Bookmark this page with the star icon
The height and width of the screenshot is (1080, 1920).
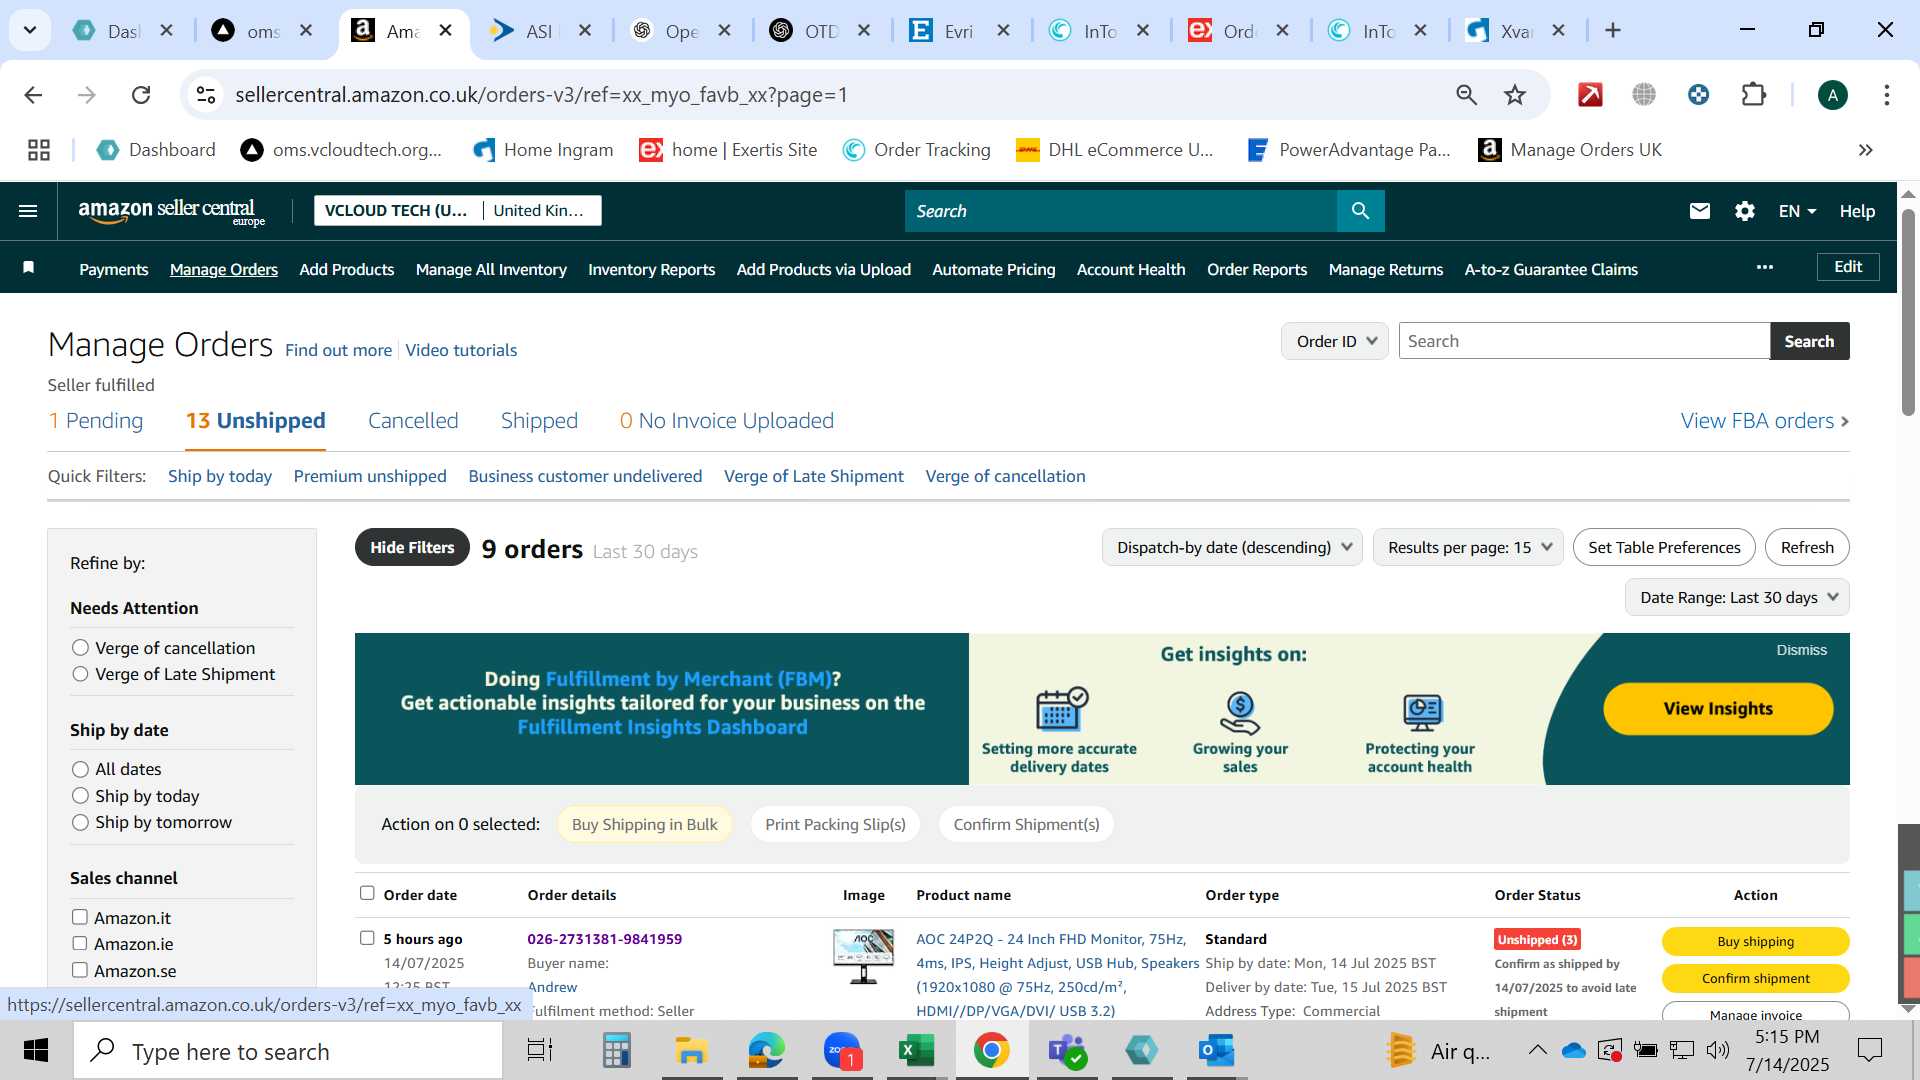pos(1515,95)
